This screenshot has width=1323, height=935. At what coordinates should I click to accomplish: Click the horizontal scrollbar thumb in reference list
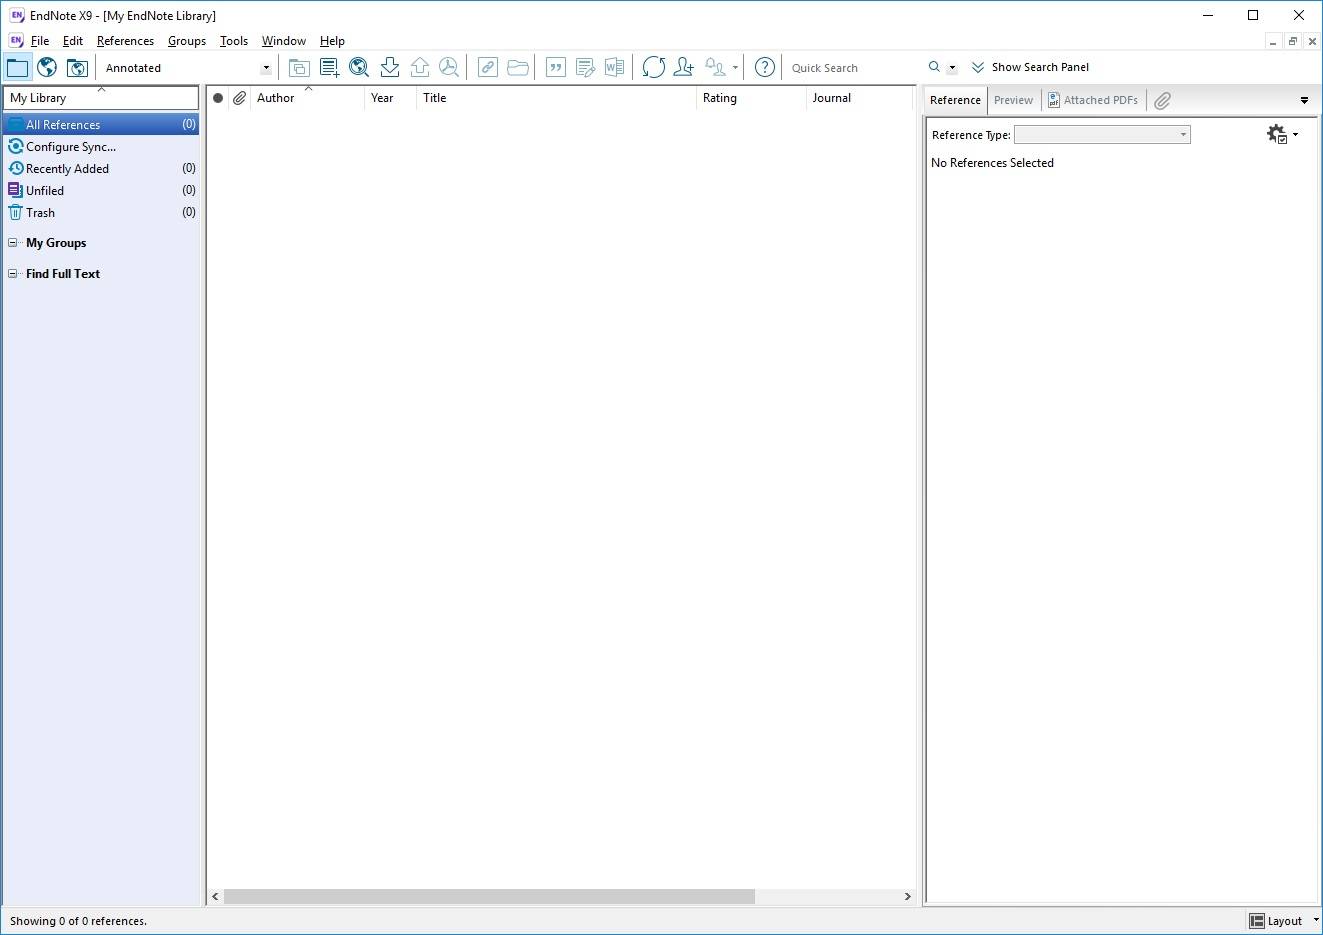489,896
